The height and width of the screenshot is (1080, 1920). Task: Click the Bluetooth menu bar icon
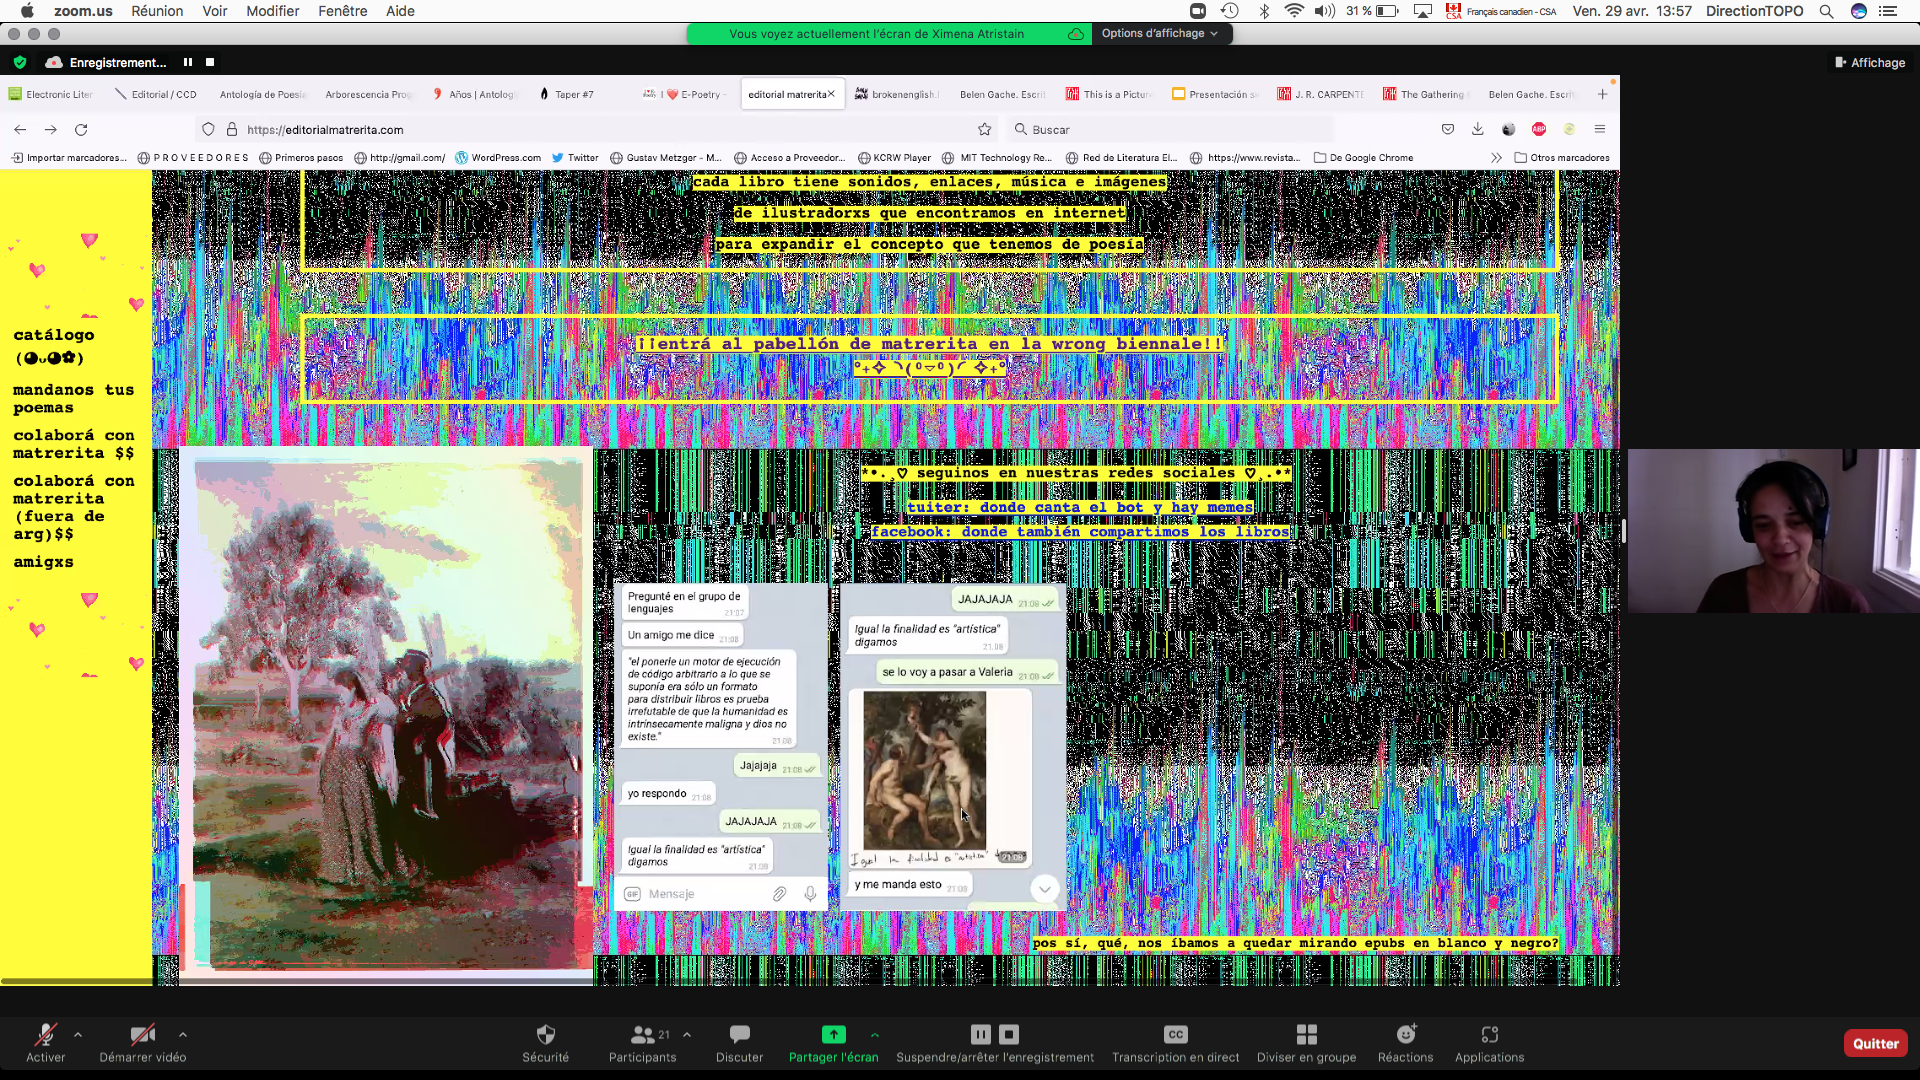pyautogui.click(x=1264, y=11)
